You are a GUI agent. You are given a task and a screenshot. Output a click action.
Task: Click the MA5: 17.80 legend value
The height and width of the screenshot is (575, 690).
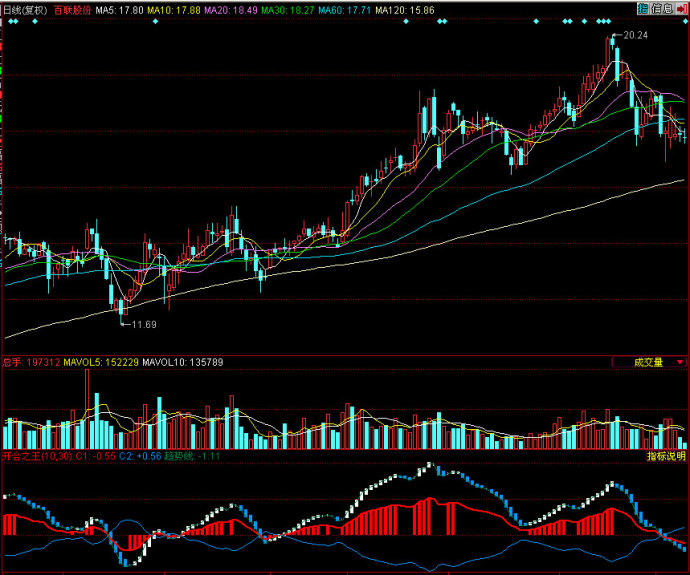(x=120, y=10)
